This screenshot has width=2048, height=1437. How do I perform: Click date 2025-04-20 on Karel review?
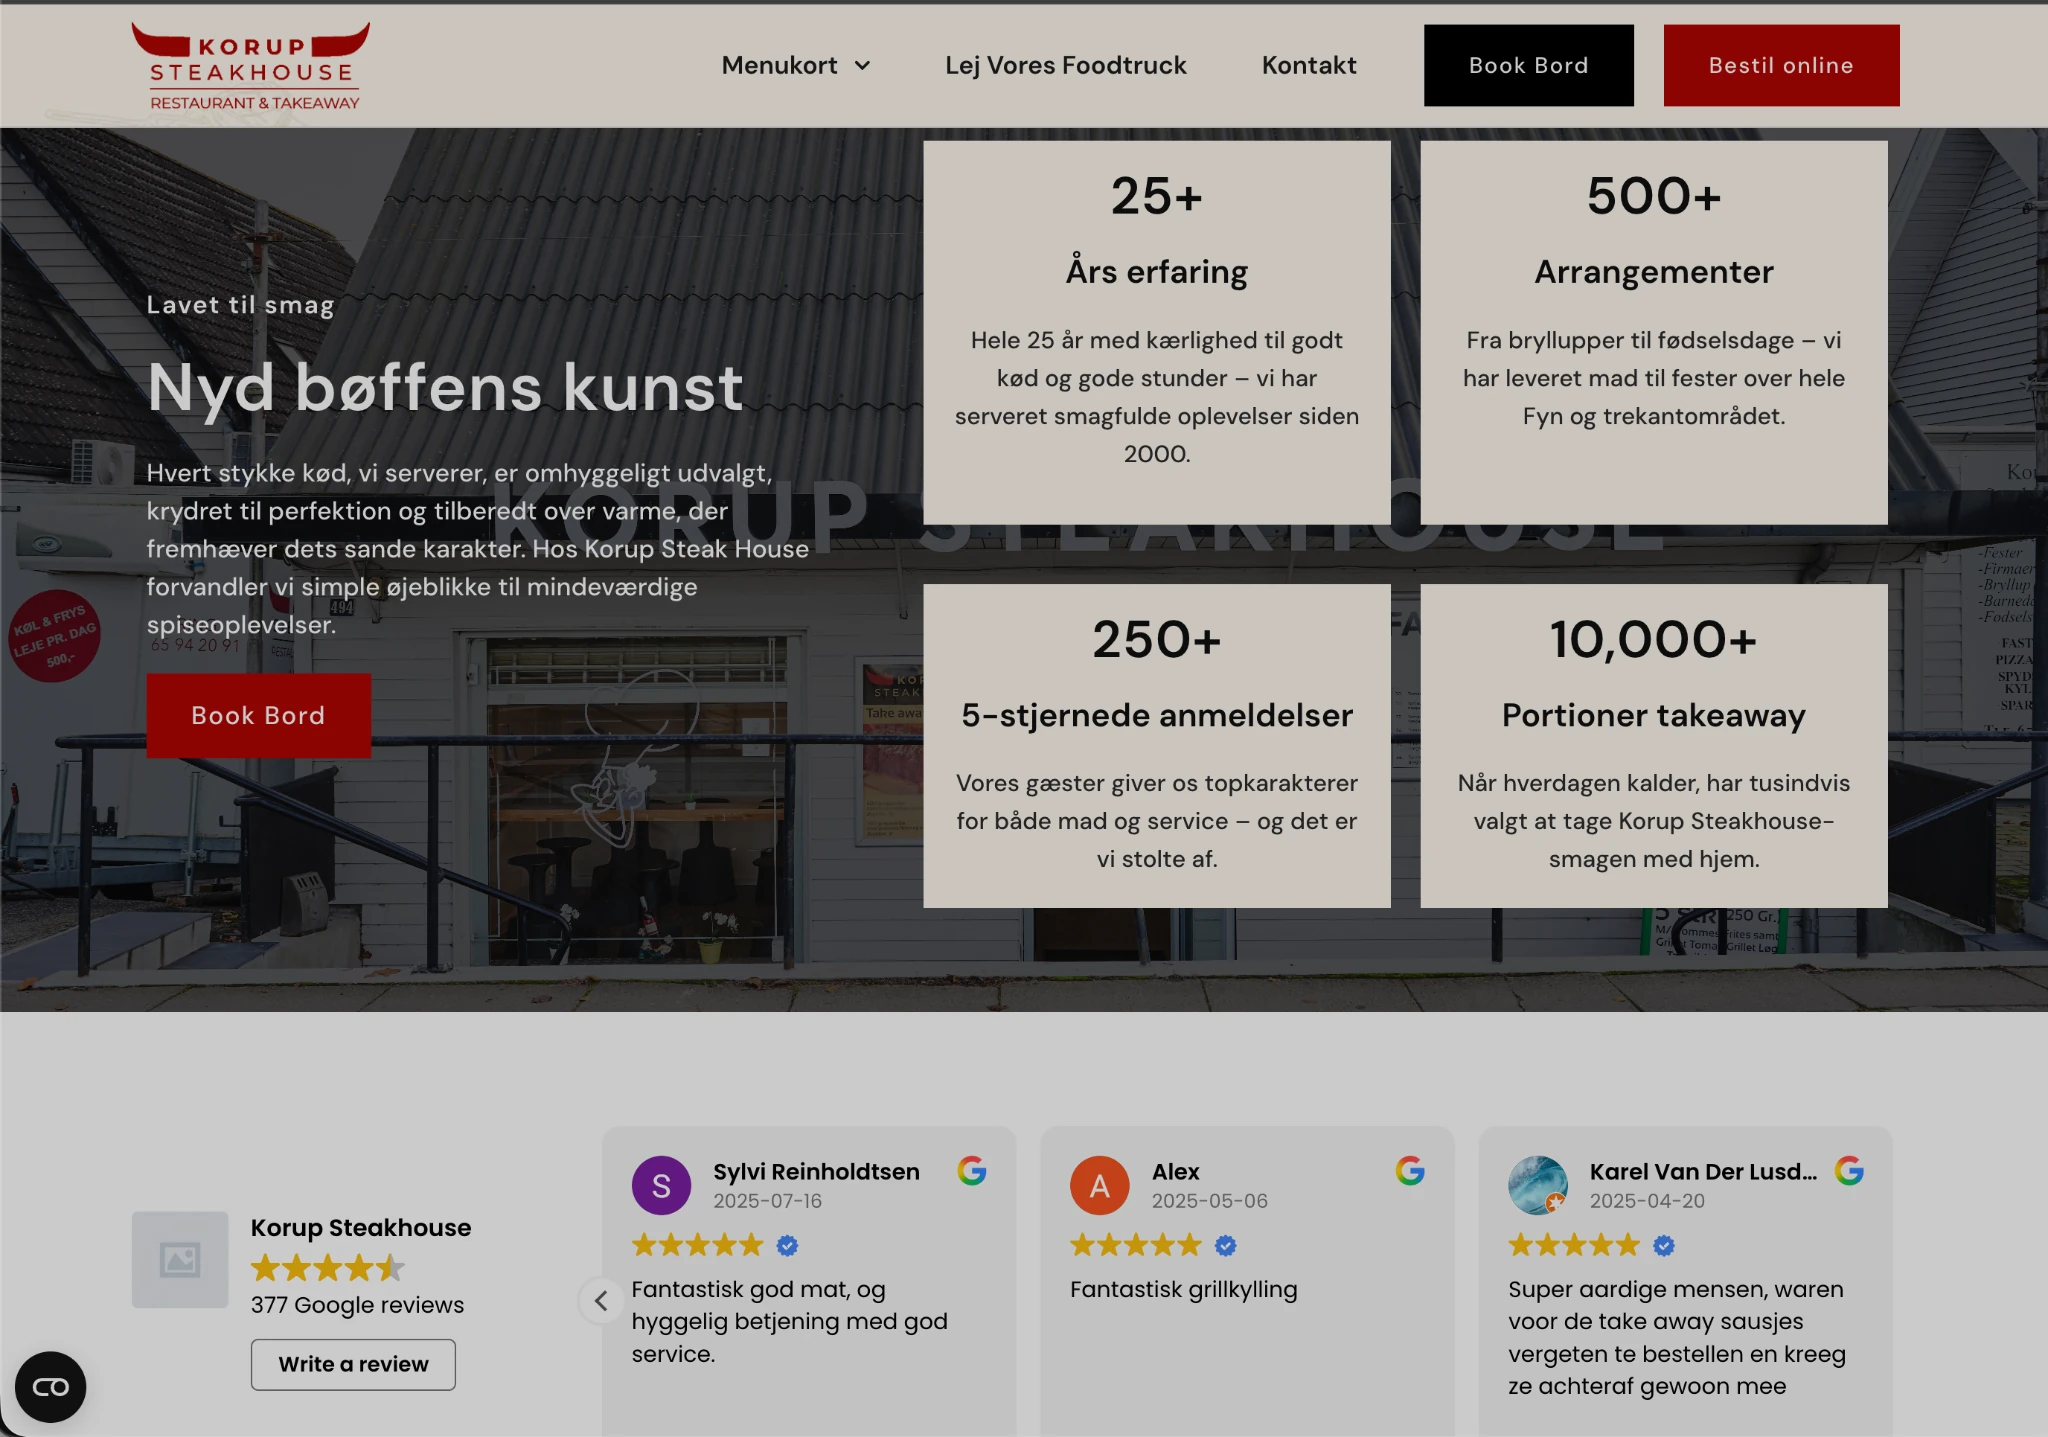(x=1647, y=1201)
